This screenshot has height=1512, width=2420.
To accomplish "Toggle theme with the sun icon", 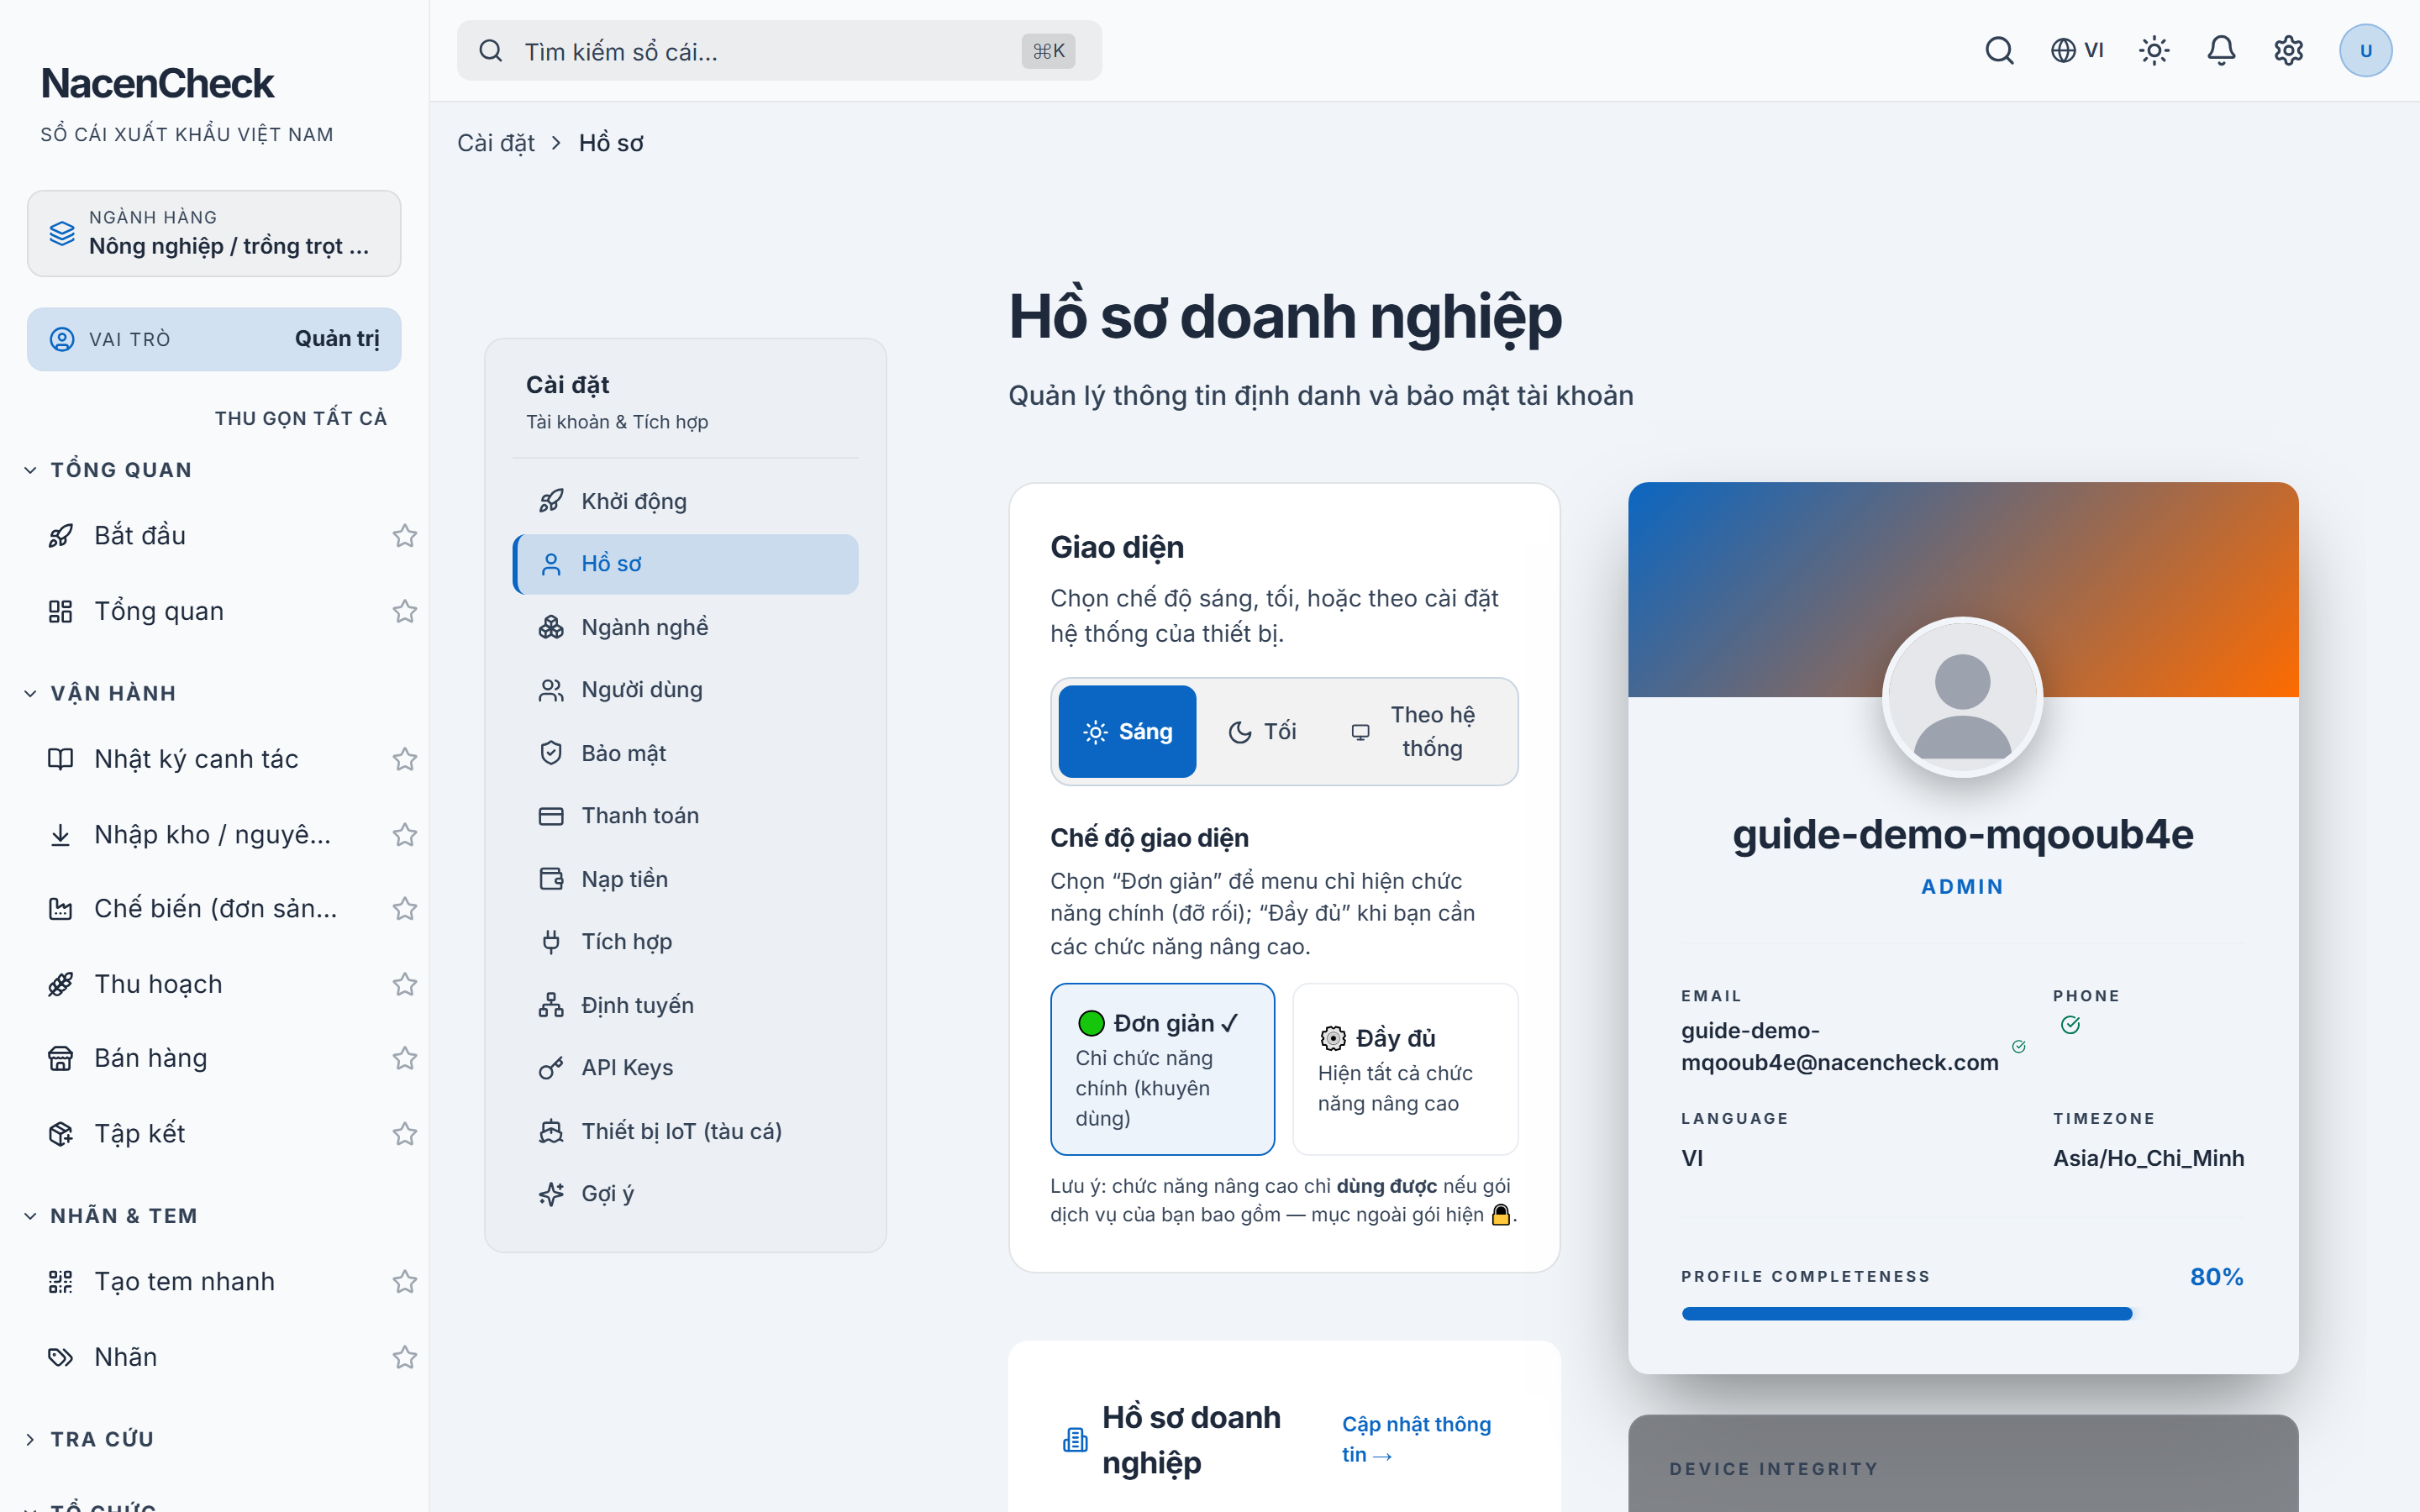I will [2154, 50].
